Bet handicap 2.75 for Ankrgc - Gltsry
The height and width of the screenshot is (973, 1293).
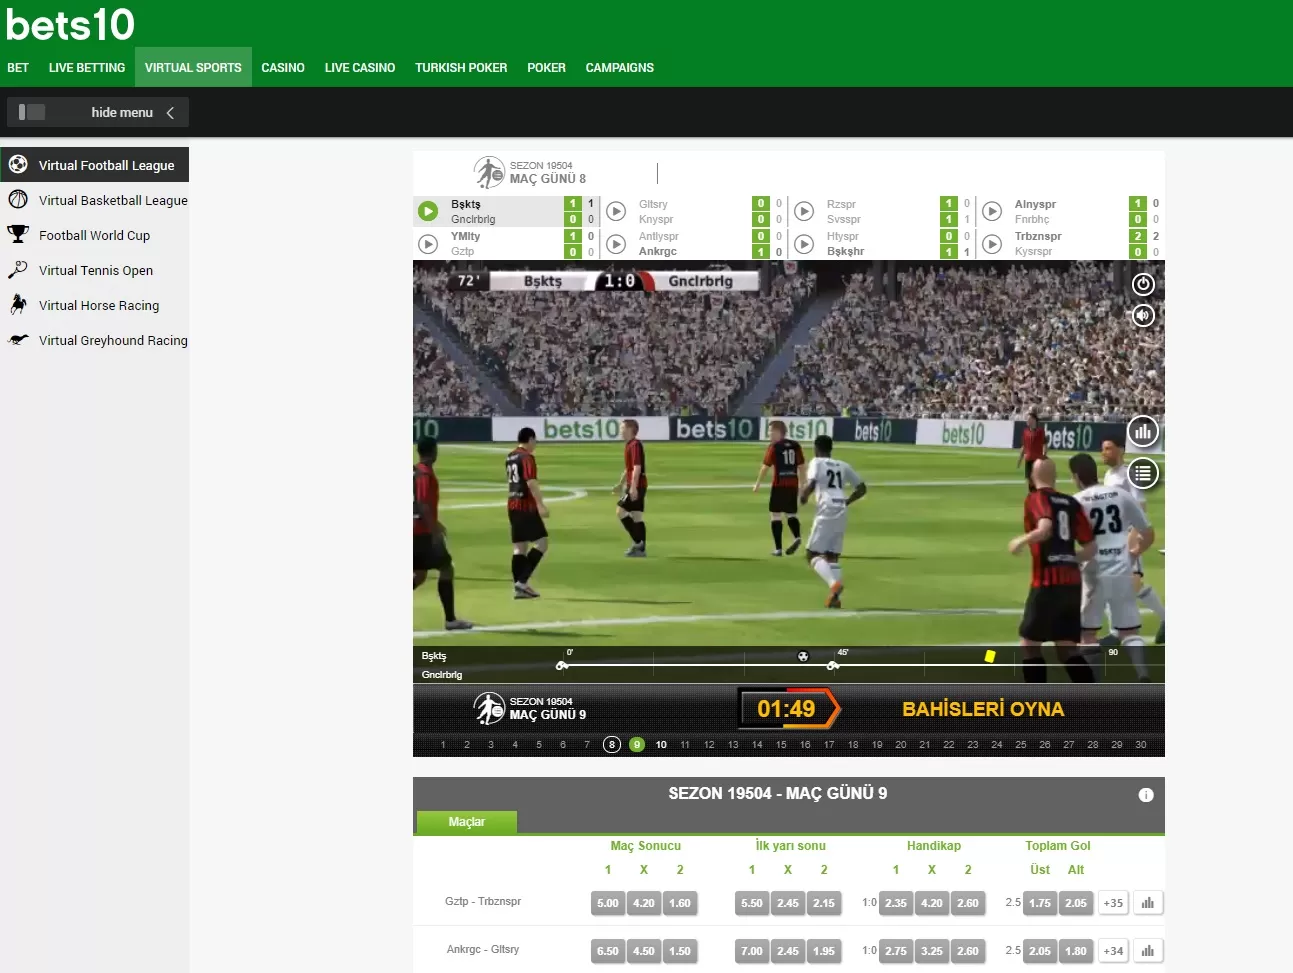pos(896,951)
